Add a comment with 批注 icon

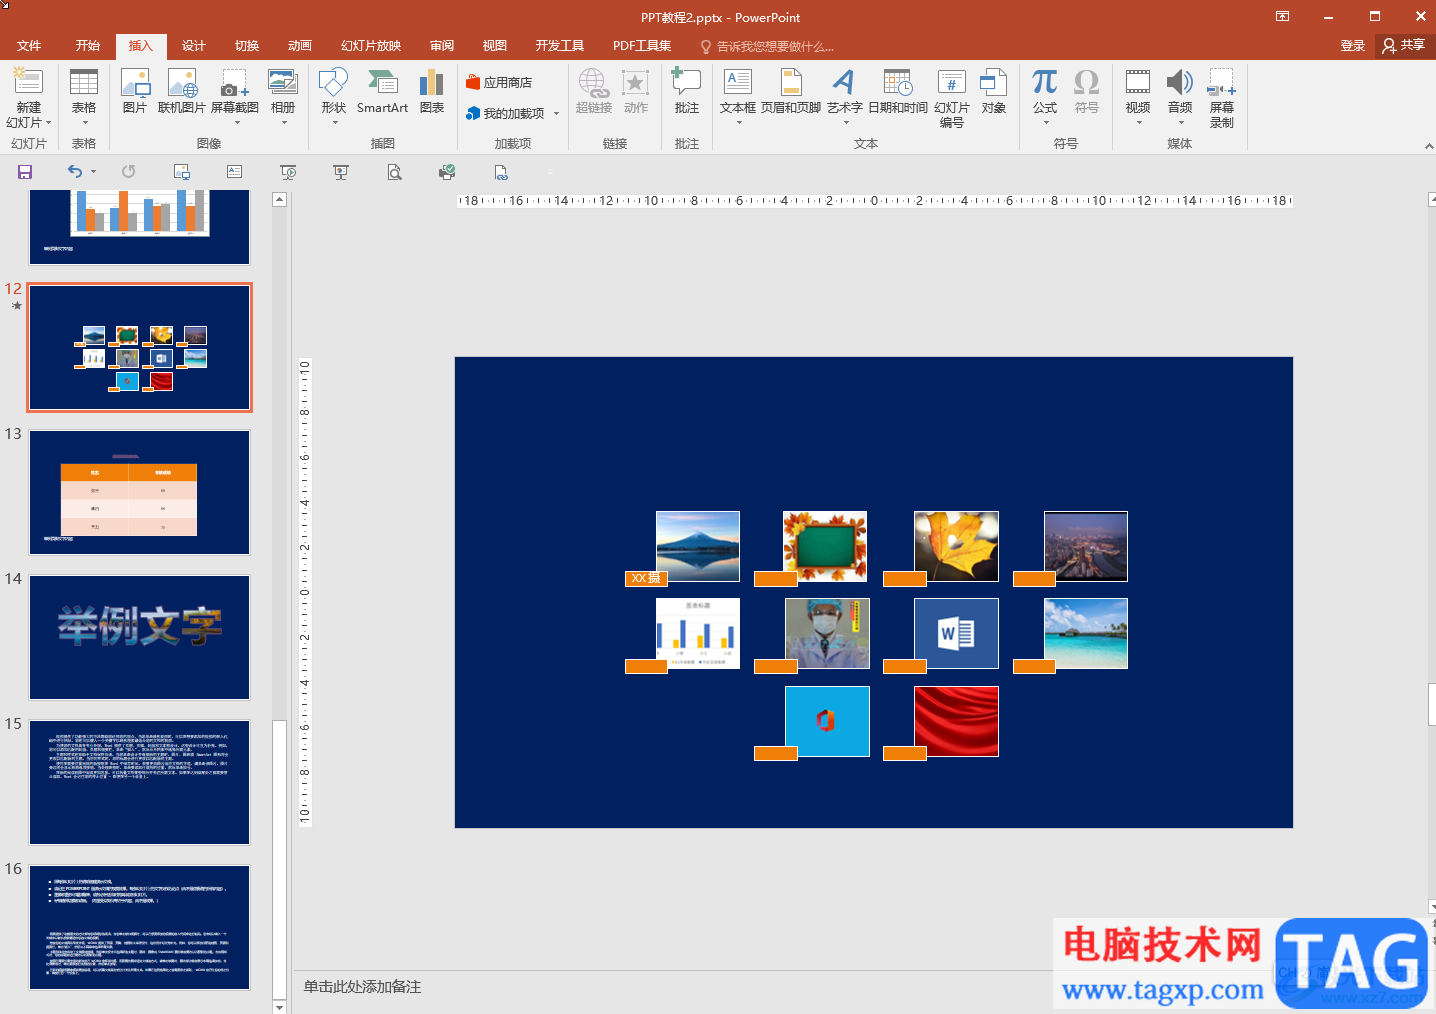click(687, 91)
